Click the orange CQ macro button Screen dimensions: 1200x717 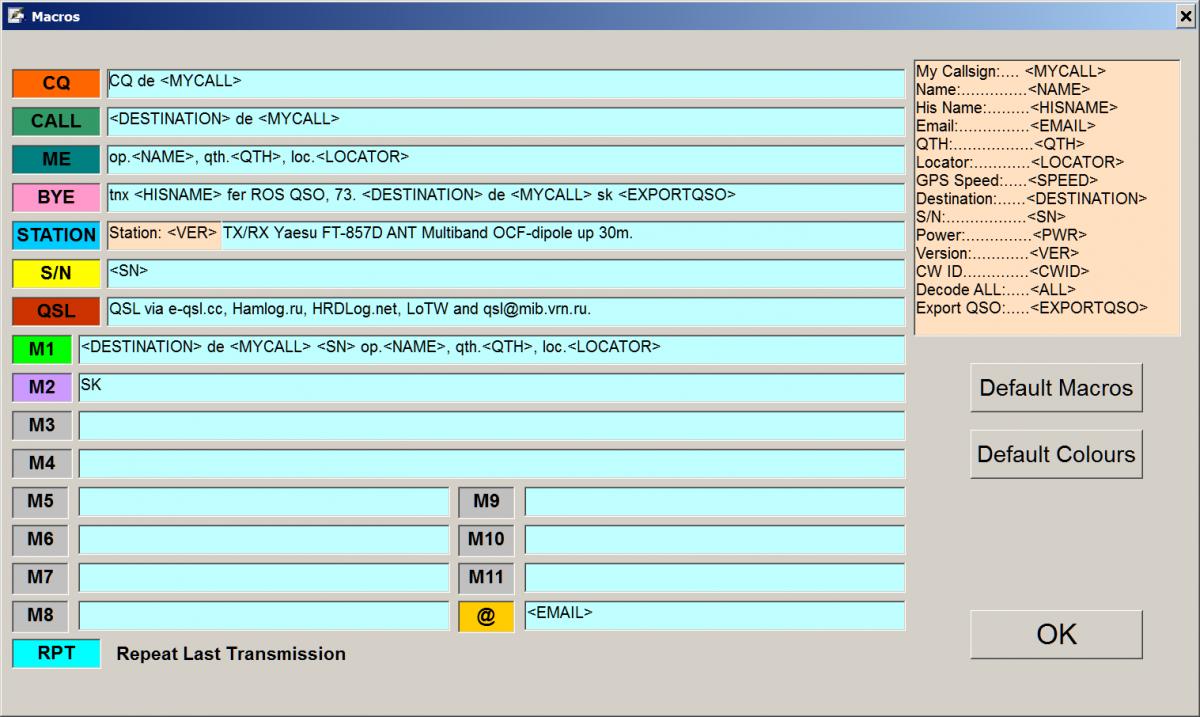coord(56,84)
